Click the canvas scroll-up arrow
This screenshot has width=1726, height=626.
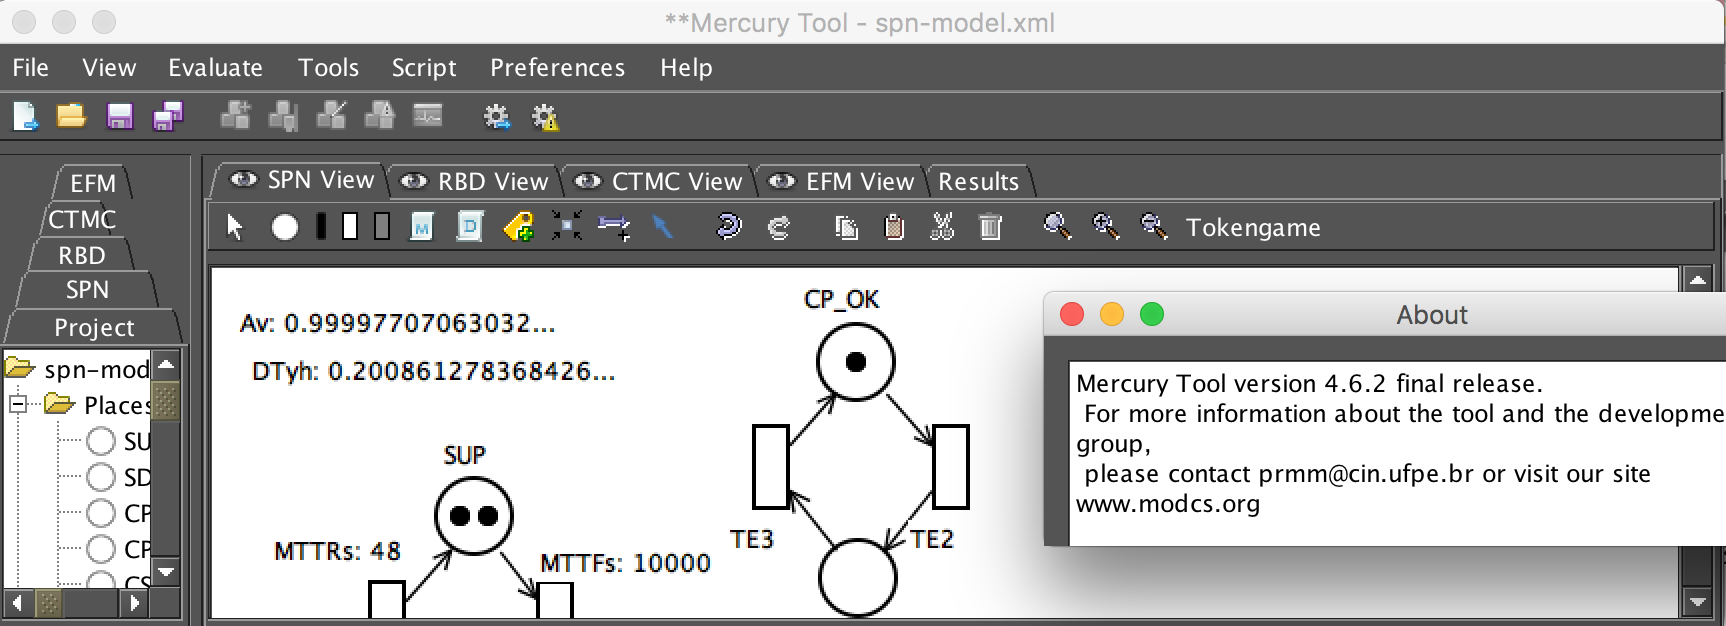click(x=1698, y=279)
